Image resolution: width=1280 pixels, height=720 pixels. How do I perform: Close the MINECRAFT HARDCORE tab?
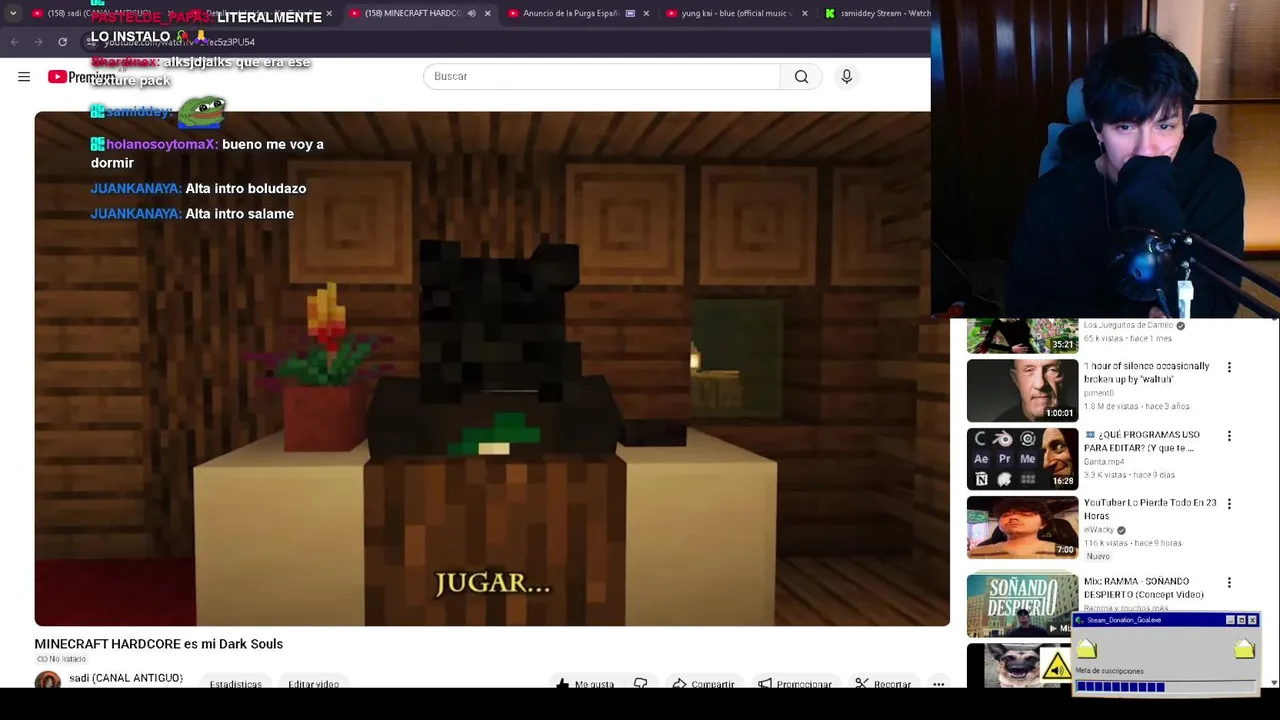[487, 14]
